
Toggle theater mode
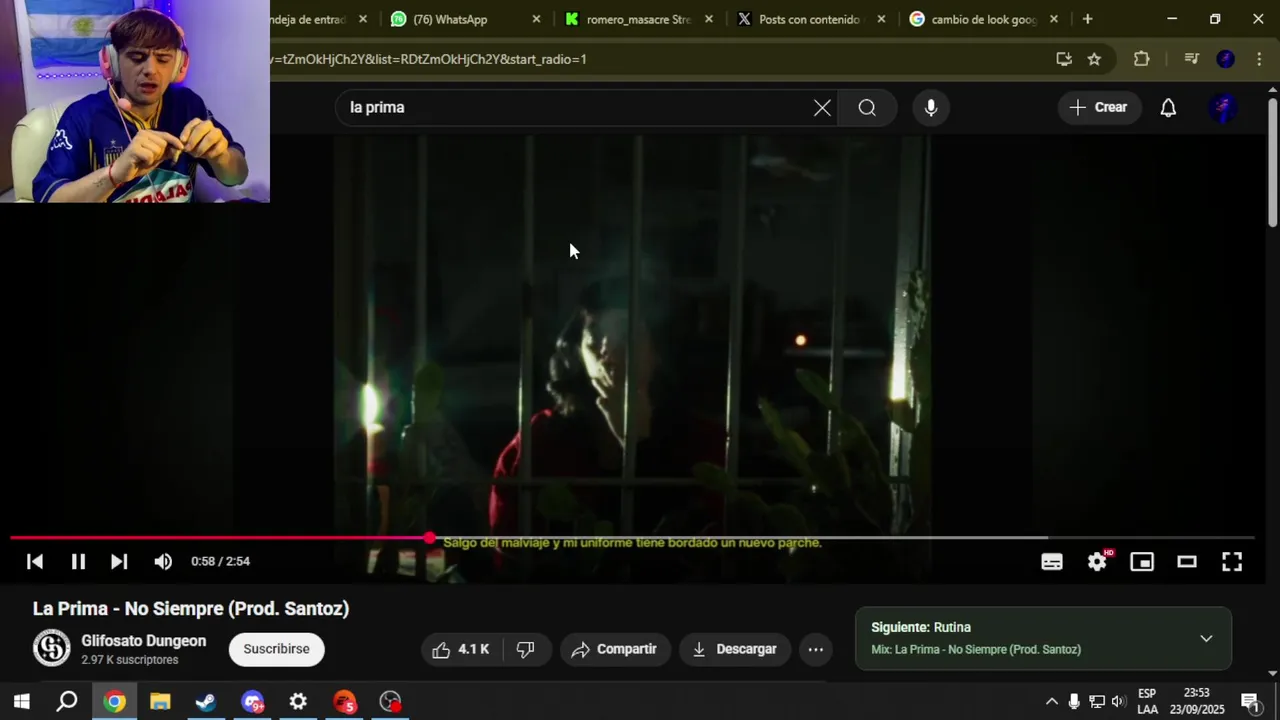1187,562
